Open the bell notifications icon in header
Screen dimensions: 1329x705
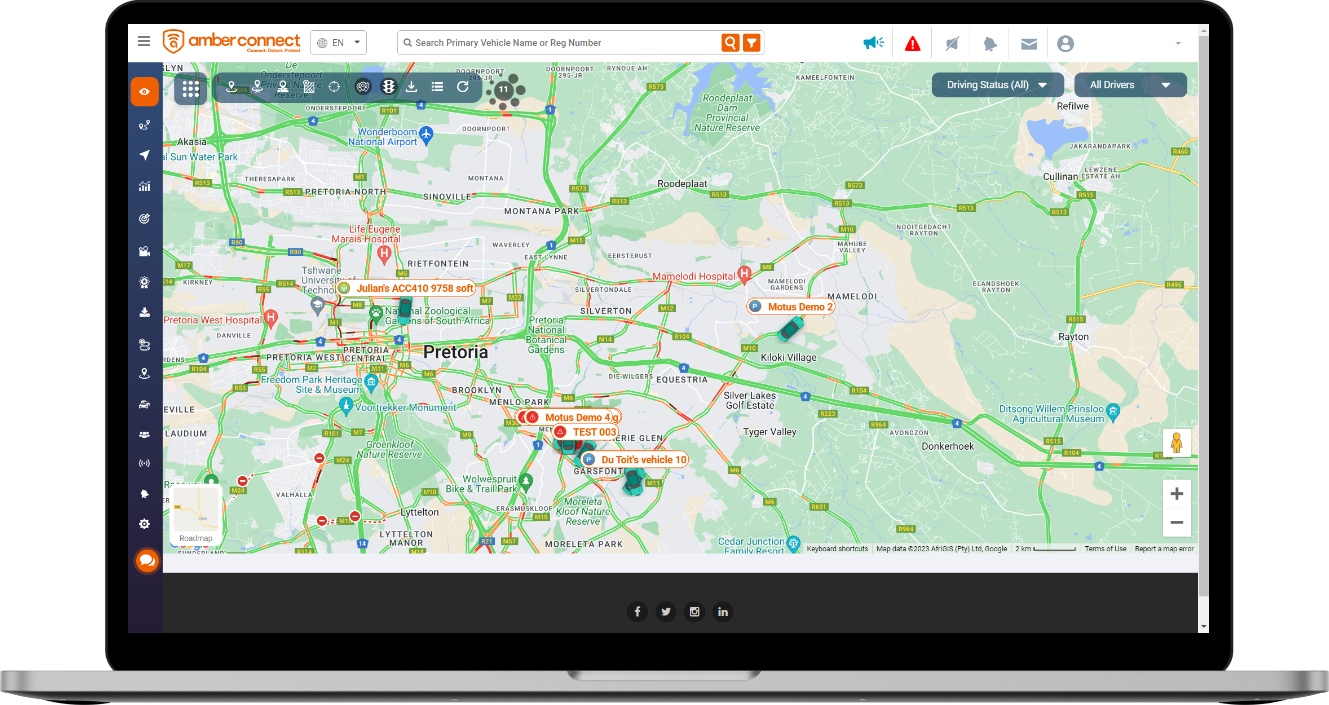pos(990,43)
